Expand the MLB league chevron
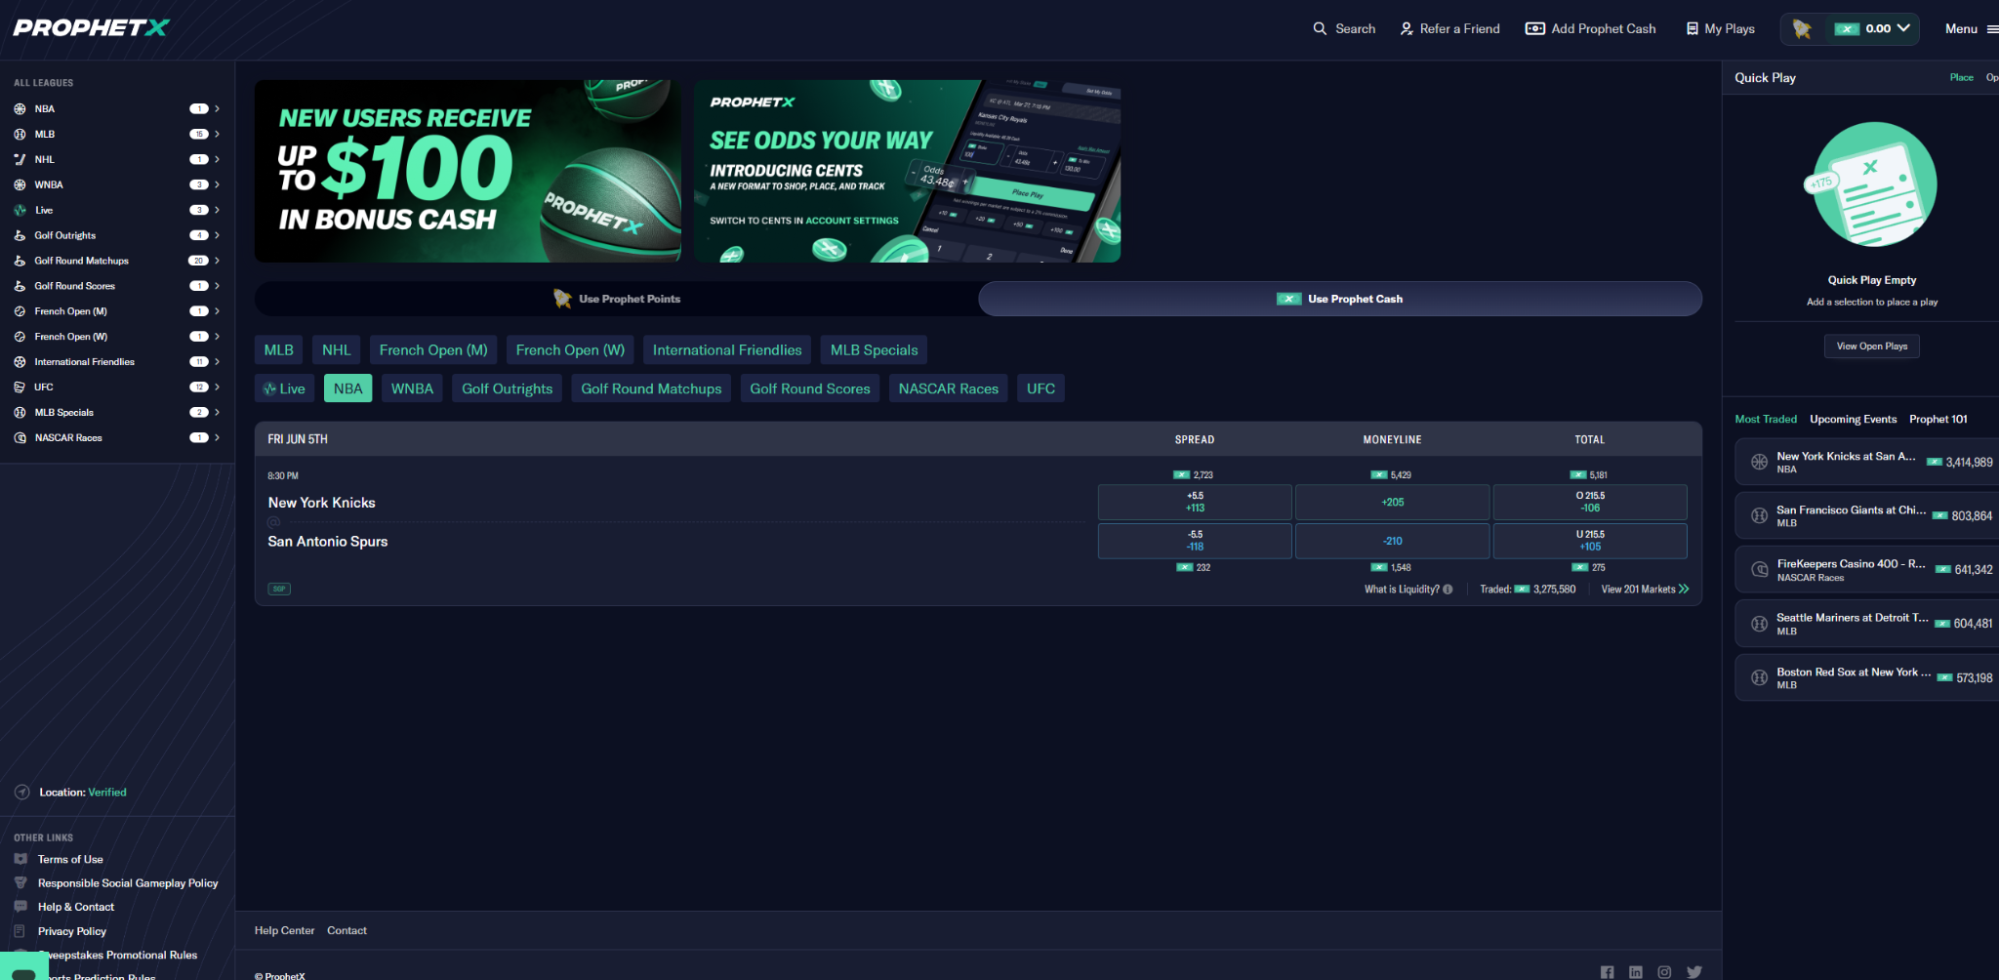This screenshot has height=980, width=1999. (x=217, y=134)
